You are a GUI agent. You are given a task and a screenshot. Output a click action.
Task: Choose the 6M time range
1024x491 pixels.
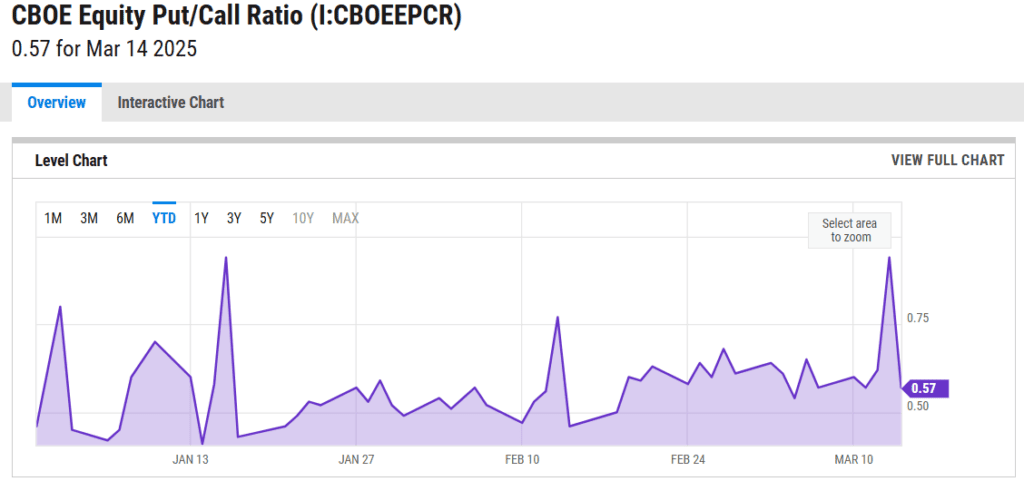[125, 218]
